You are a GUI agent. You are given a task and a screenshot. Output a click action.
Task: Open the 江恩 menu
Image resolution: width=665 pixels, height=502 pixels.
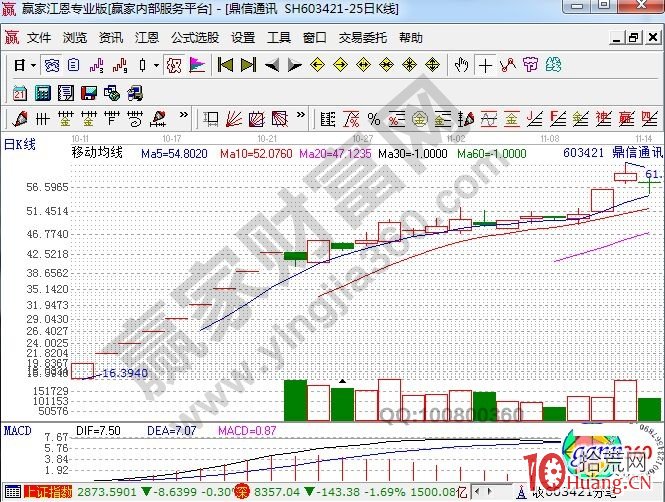[x=147, y=38]
